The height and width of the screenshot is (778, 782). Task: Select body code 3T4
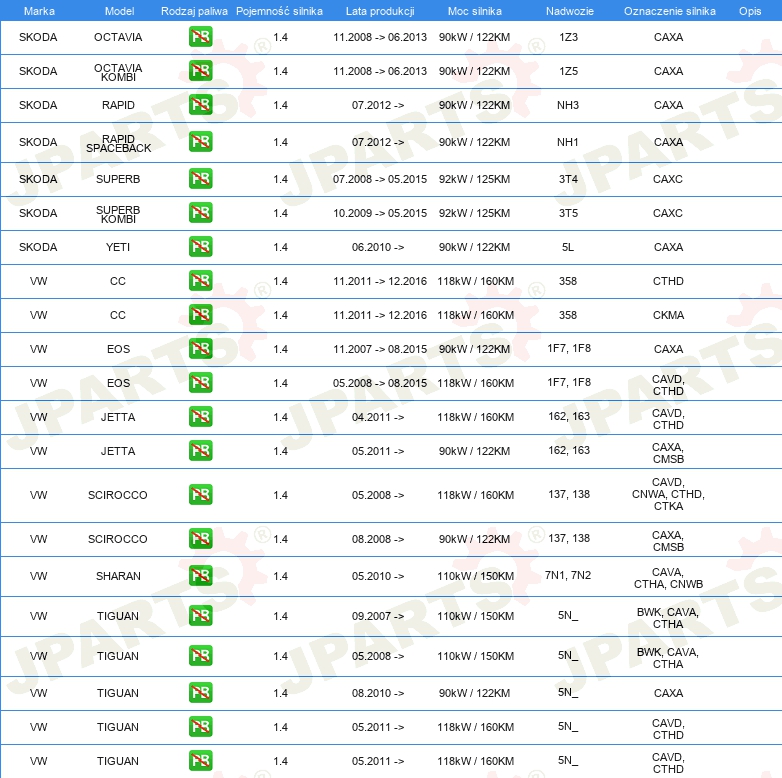pos(568,179)
